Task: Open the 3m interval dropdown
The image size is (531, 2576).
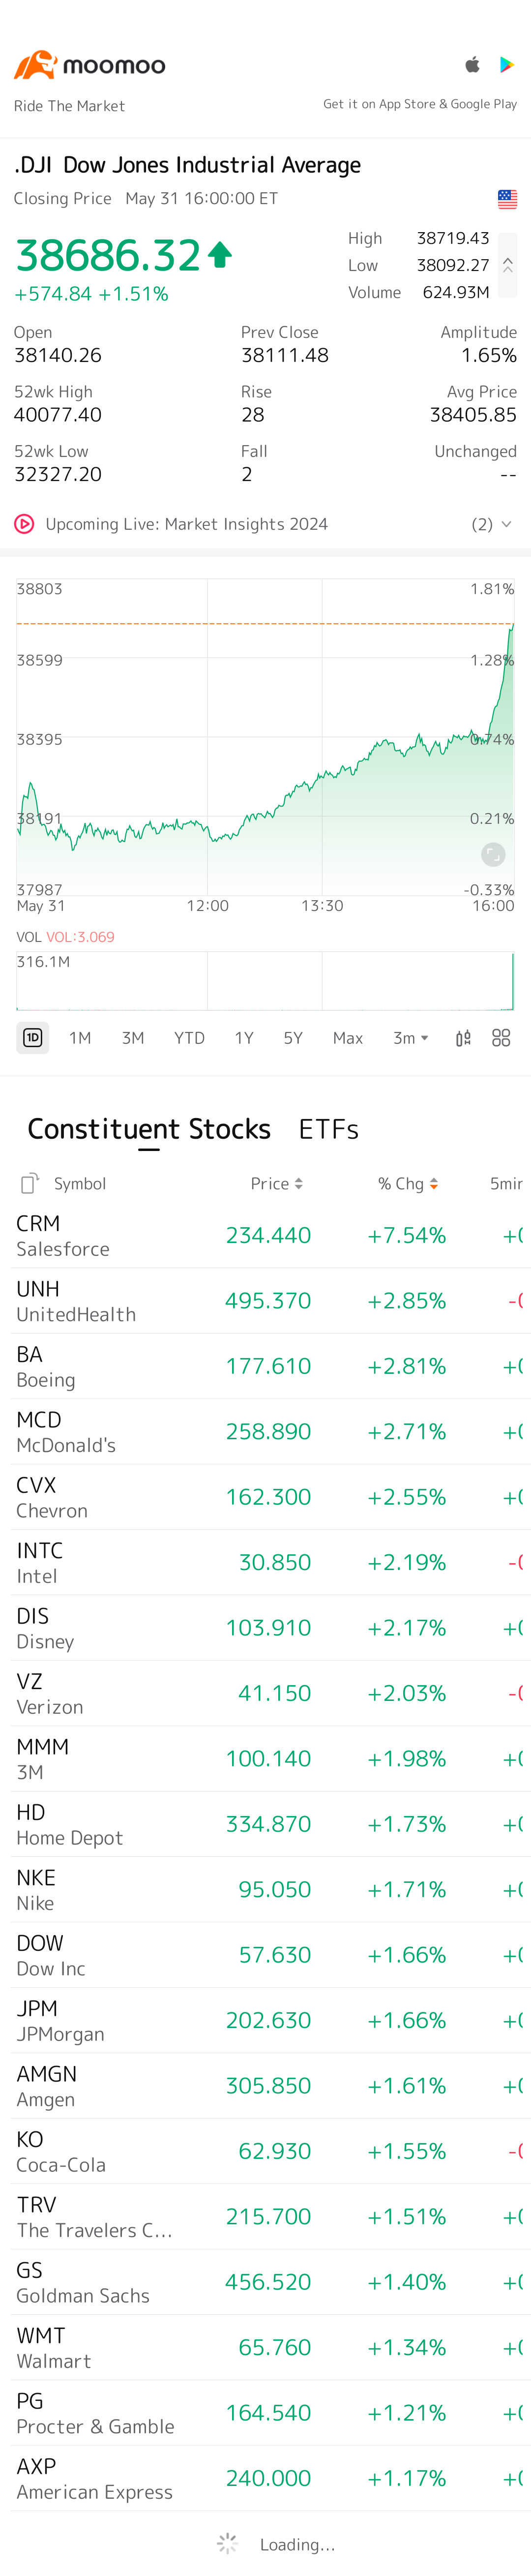Action: pyautogui.click(x=411, y=1038)
